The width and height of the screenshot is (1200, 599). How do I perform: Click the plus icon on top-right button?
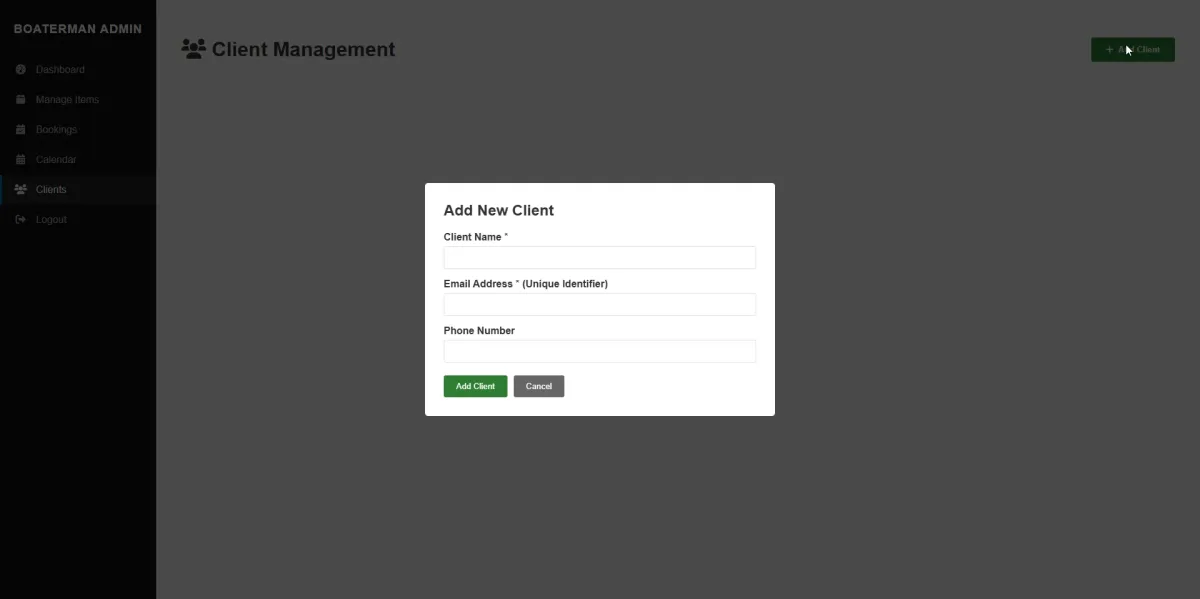pos(1109,50)
